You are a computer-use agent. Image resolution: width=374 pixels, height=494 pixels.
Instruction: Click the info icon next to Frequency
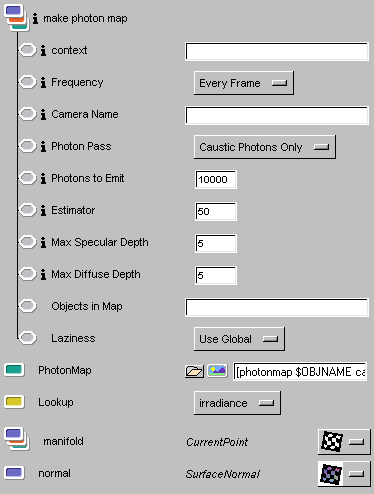pos(43,82)
